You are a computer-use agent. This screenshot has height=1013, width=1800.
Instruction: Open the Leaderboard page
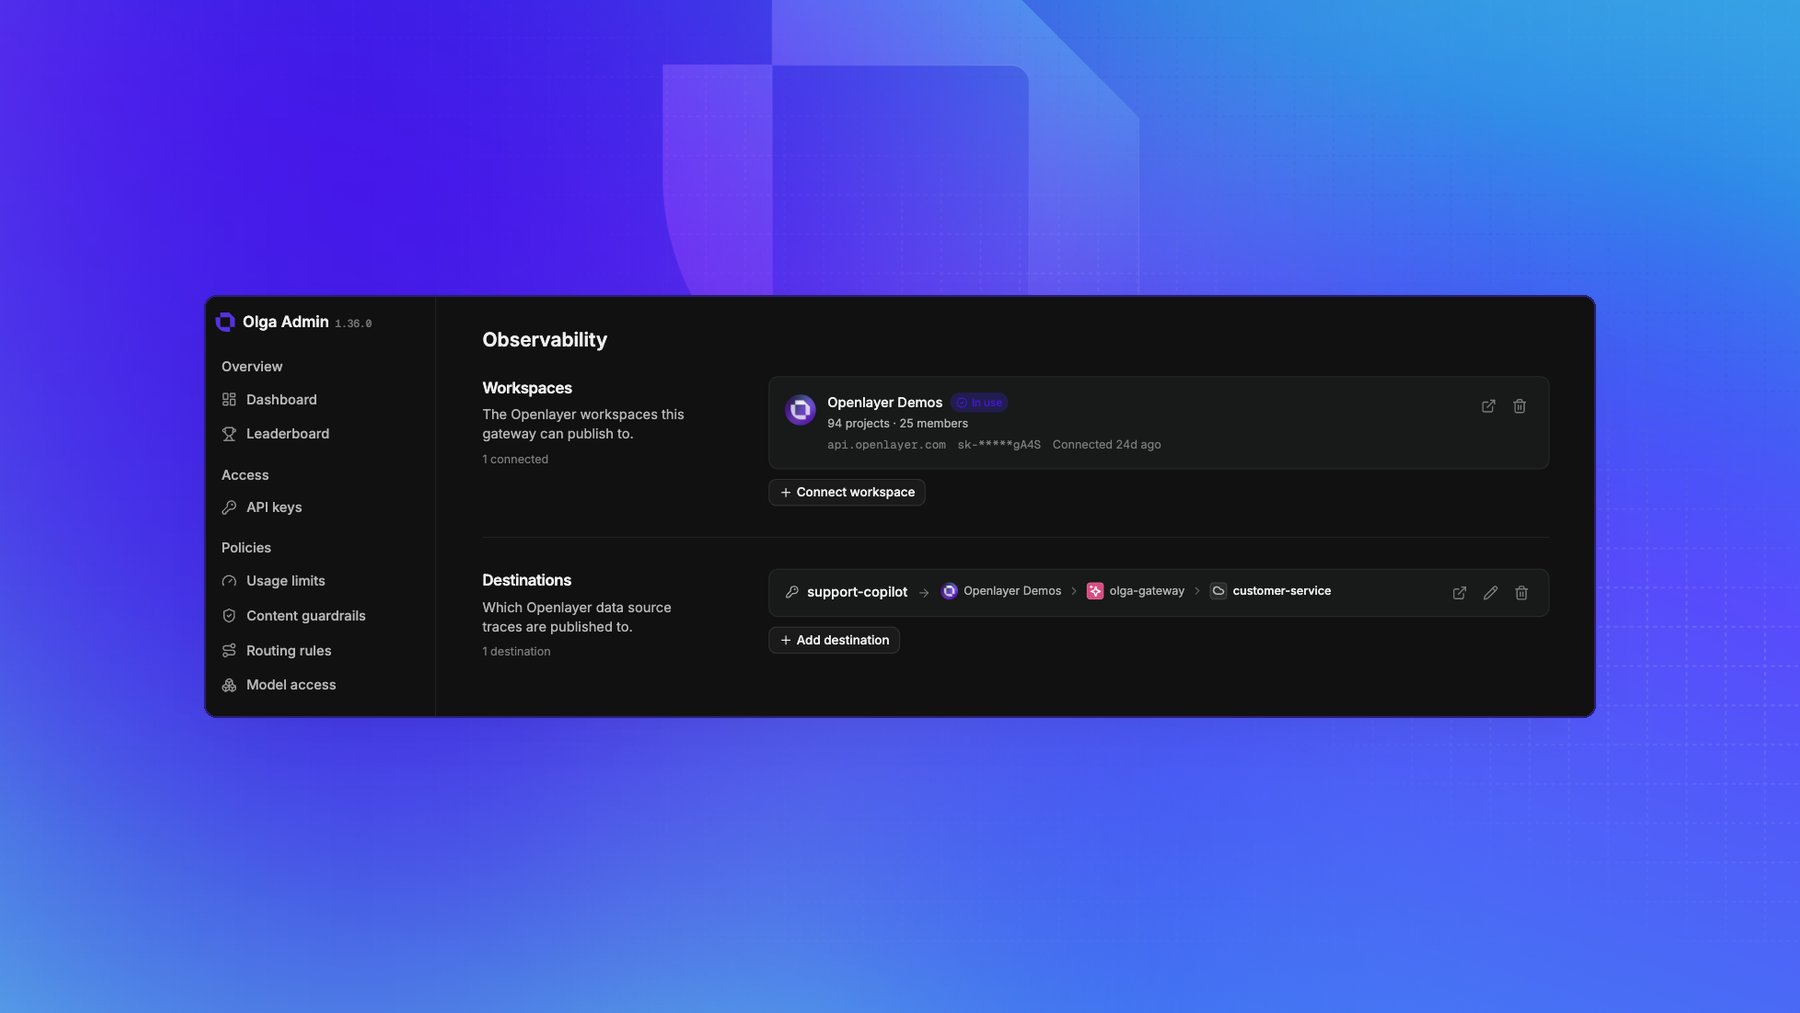(276, 434)
